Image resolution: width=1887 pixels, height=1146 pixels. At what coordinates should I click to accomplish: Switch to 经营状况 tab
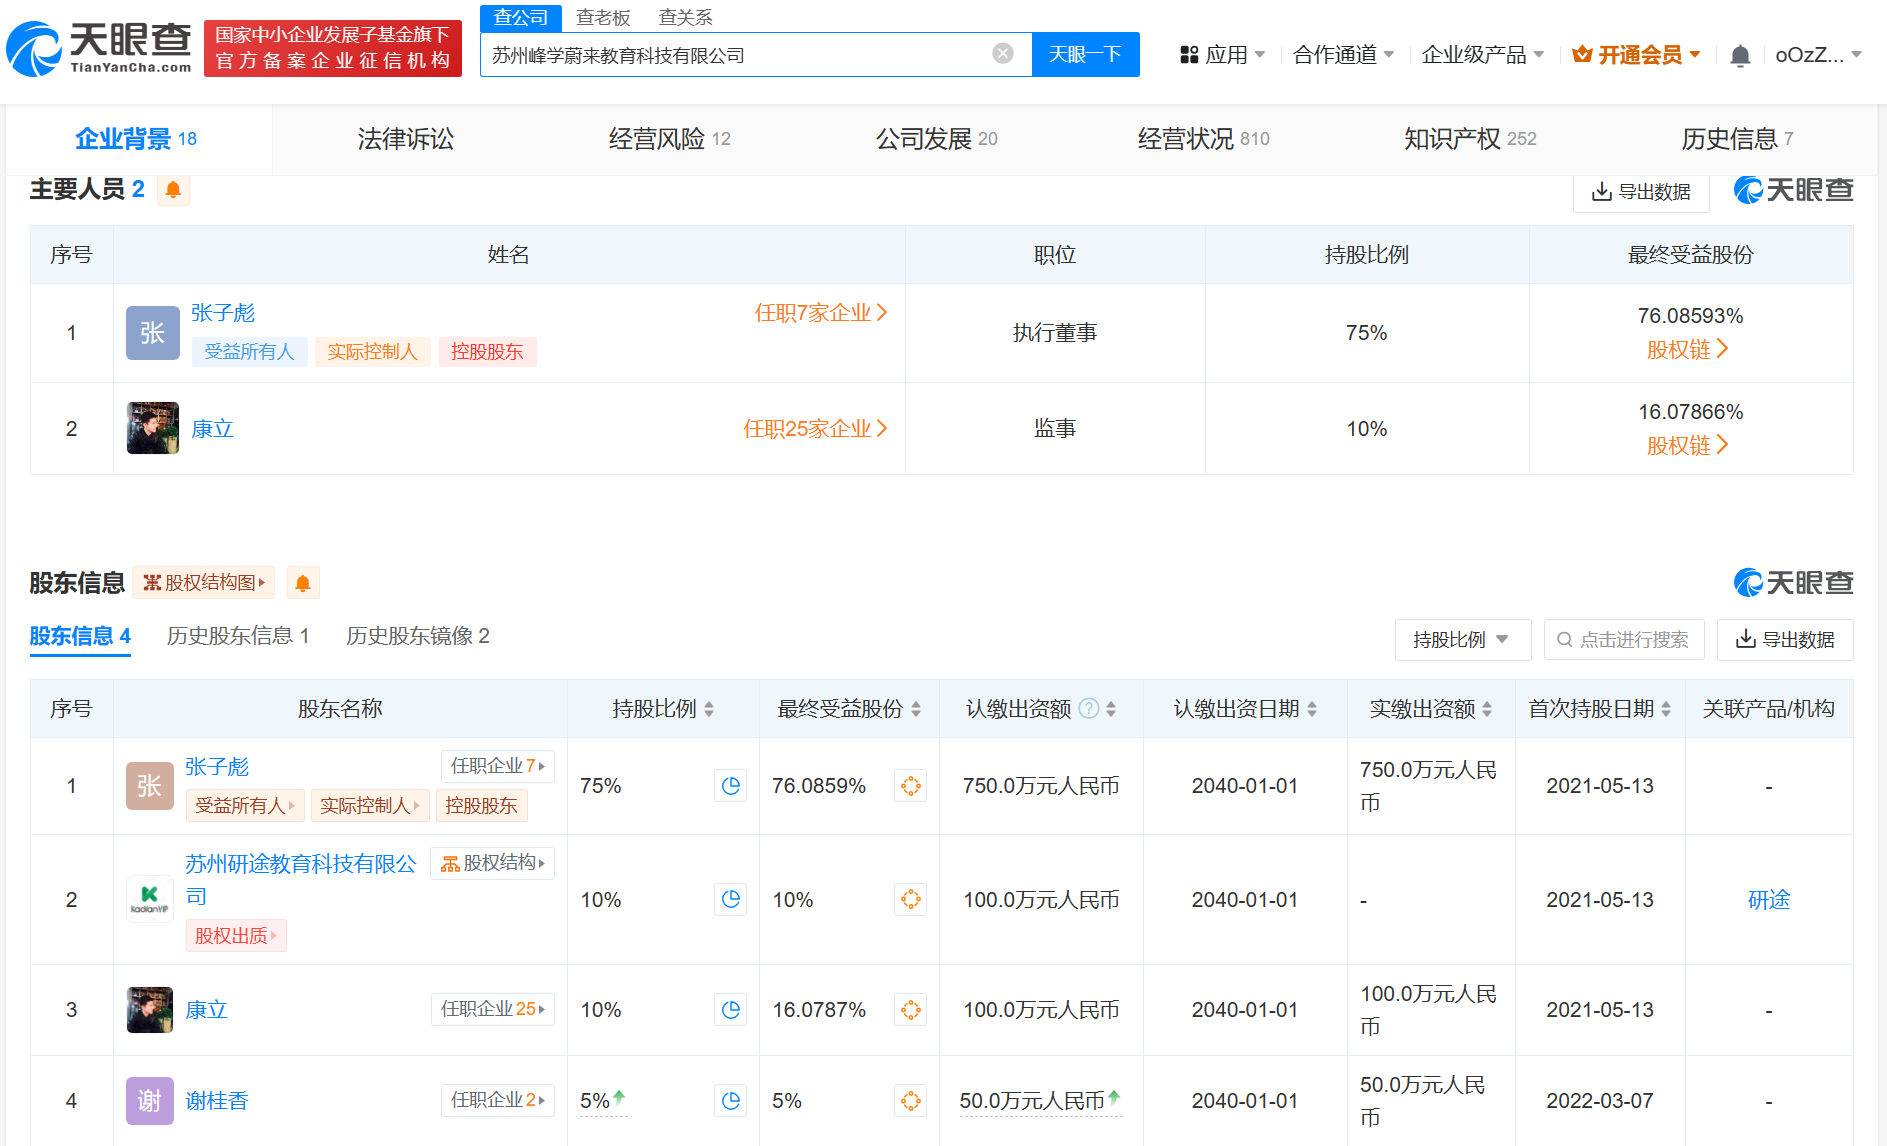tap(1203, 139)
